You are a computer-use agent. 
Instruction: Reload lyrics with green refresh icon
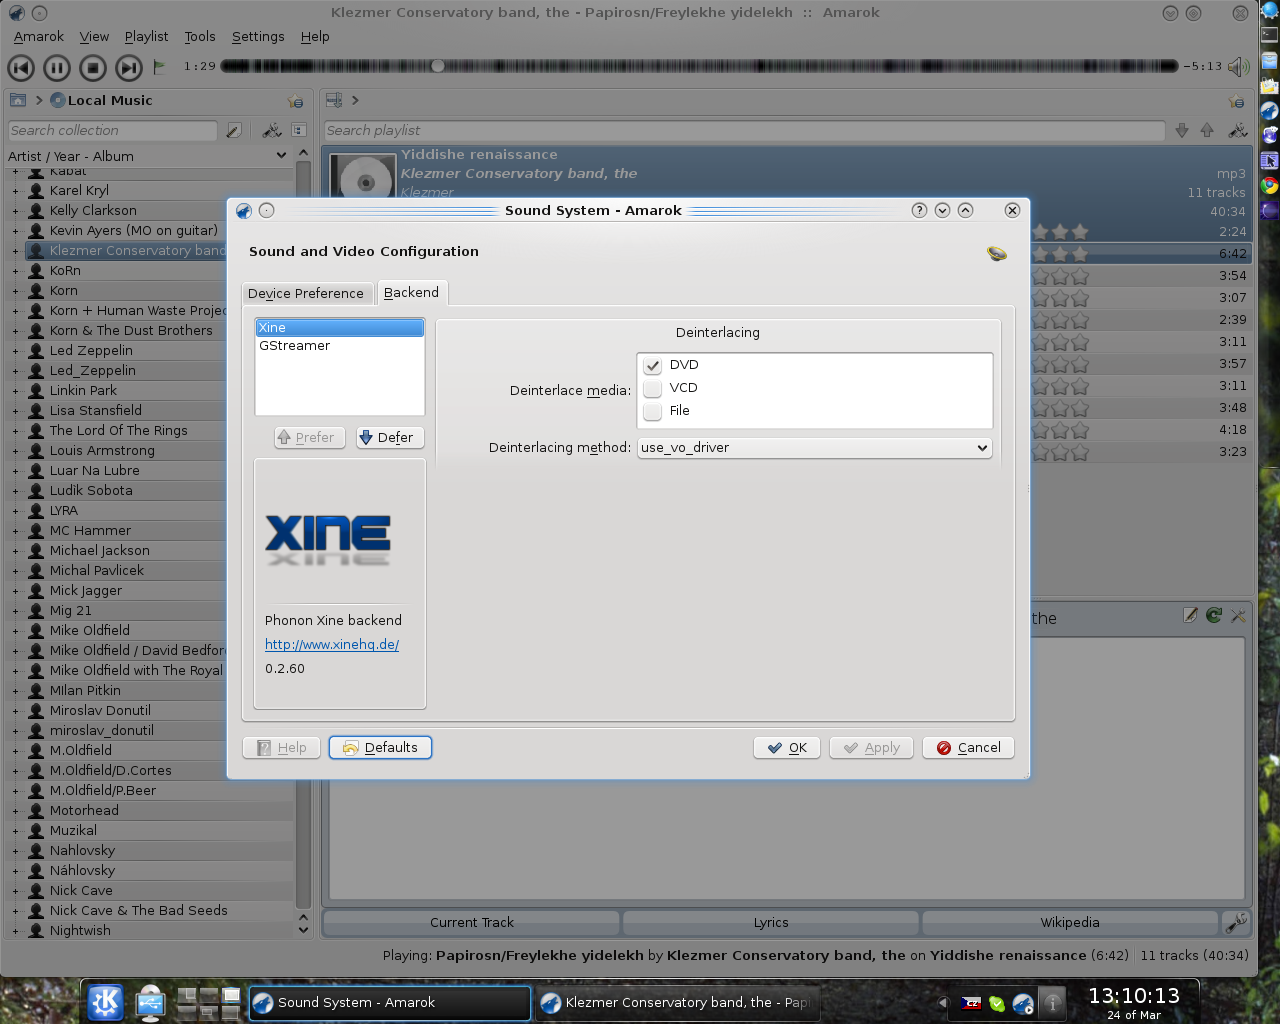coord(1214,615)
